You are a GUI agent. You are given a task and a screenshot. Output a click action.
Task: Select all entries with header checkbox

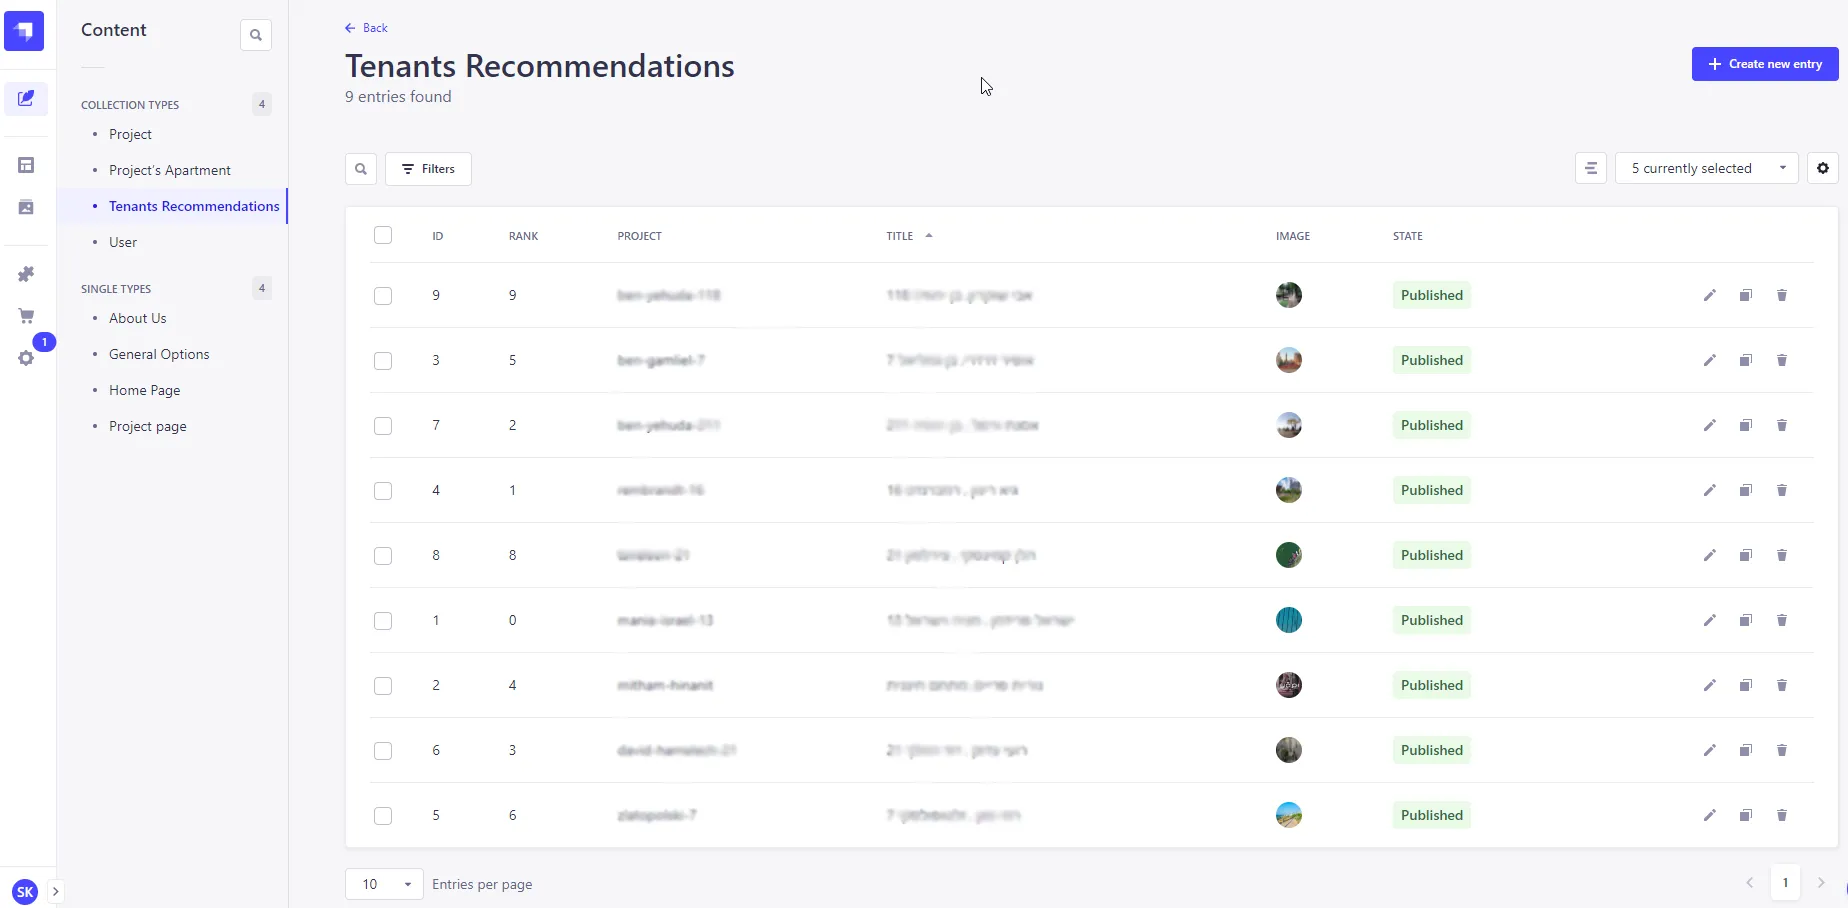coord(383,235)
